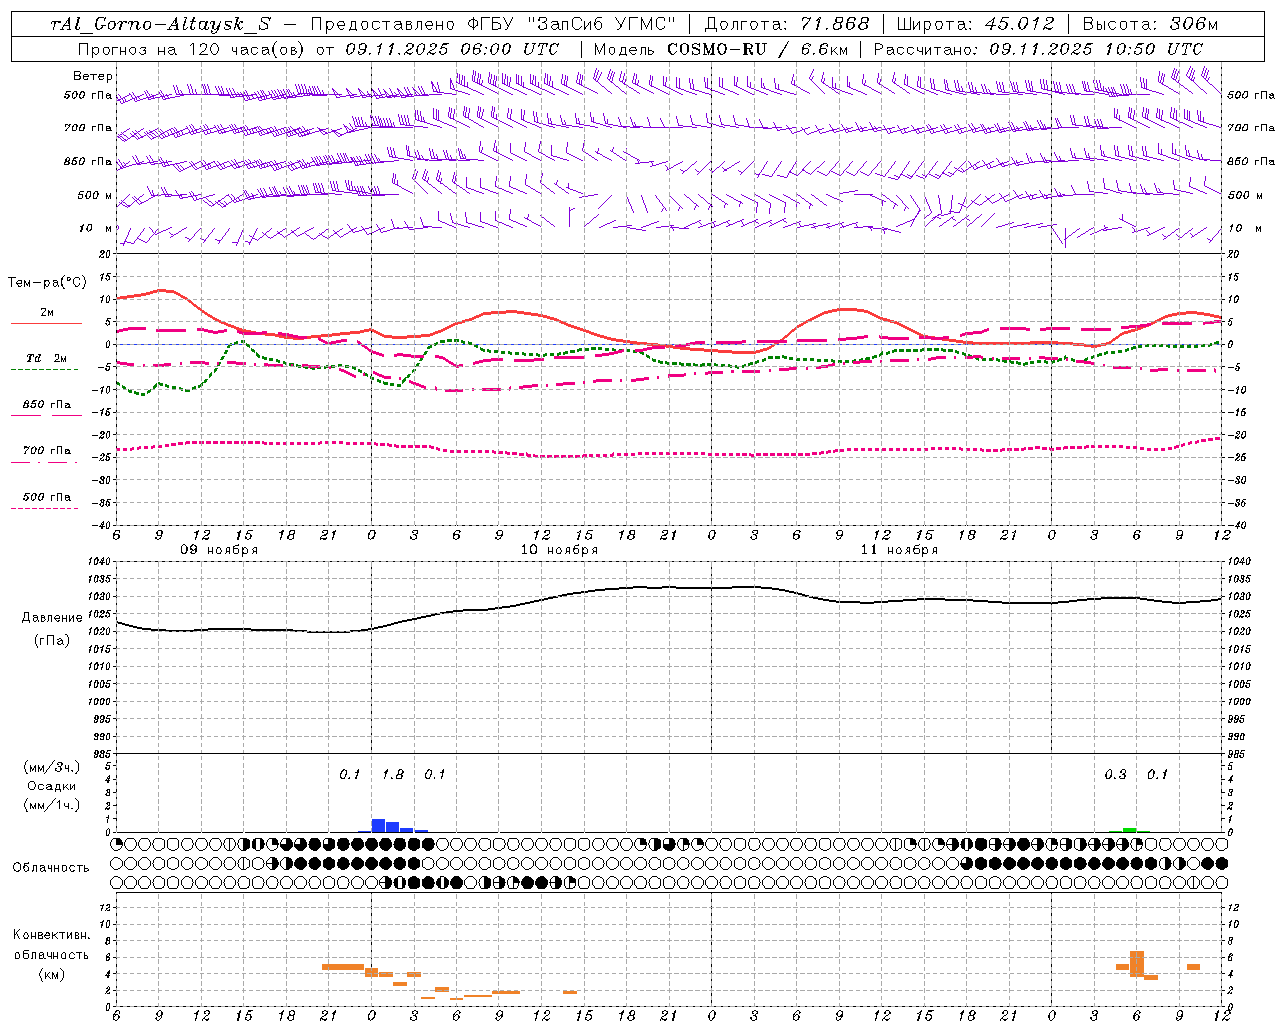Viewport: 1280px width, 1024px height.
Task: Click the Ветер panel label
Action: coord(93,76)
